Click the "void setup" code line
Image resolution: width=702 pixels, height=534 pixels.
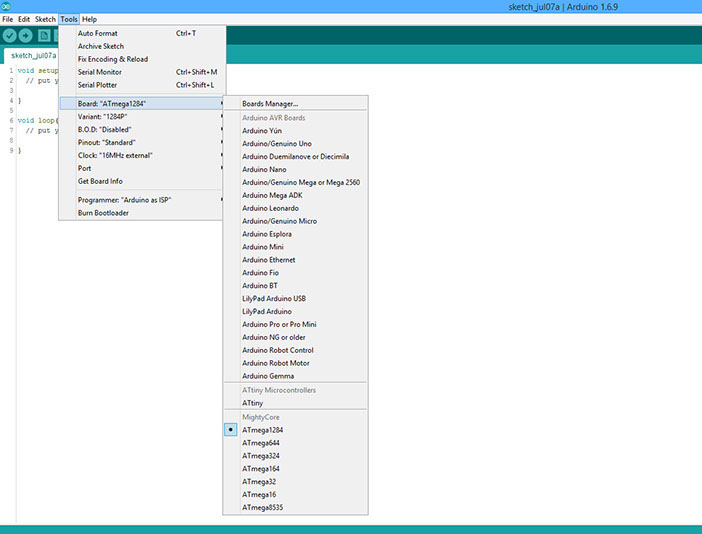coord(38,71)
